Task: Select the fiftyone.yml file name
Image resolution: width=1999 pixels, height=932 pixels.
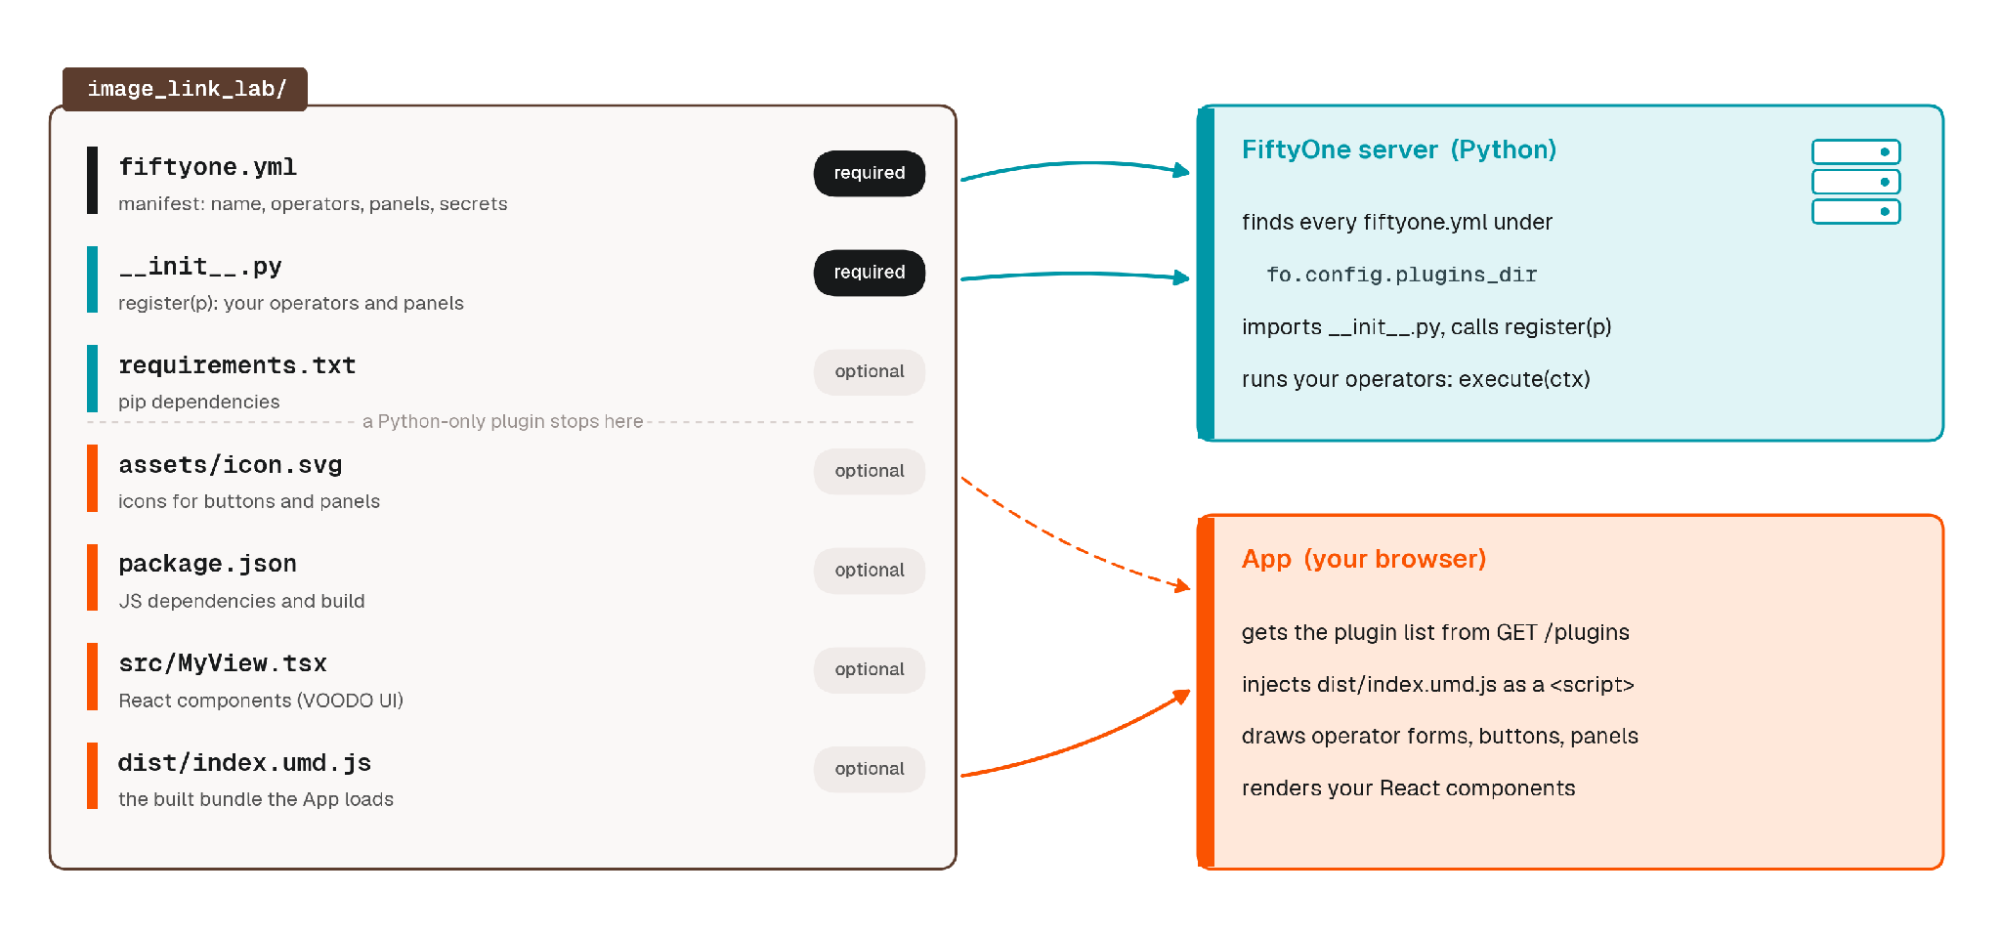Action: point(207,167)
